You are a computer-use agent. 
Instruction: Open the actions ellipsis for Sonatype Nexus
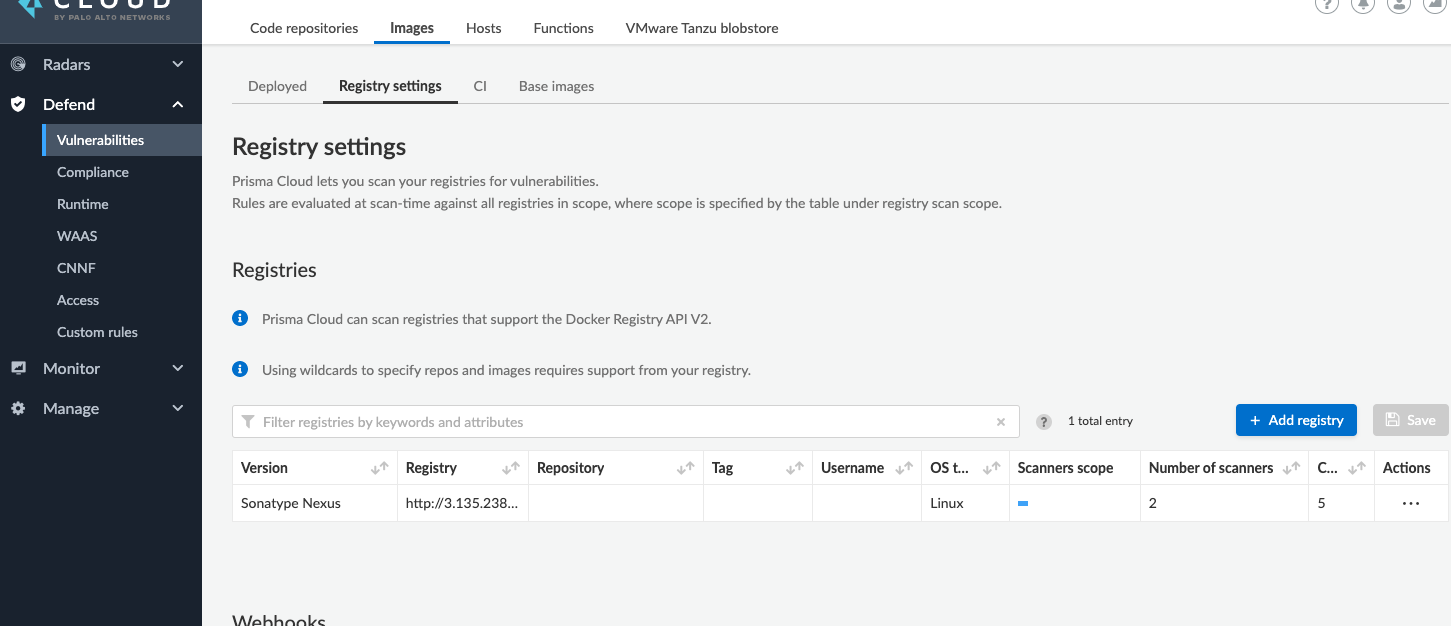tap(1410, 504)
